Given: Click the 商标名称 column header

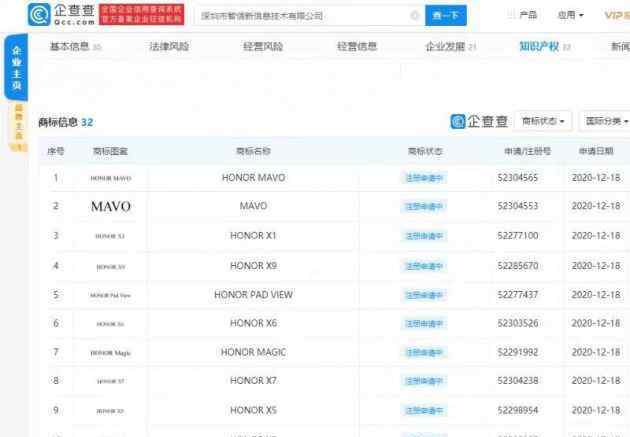Looking at the screenshot, I should pyautogui.click(x=253, y=151).
